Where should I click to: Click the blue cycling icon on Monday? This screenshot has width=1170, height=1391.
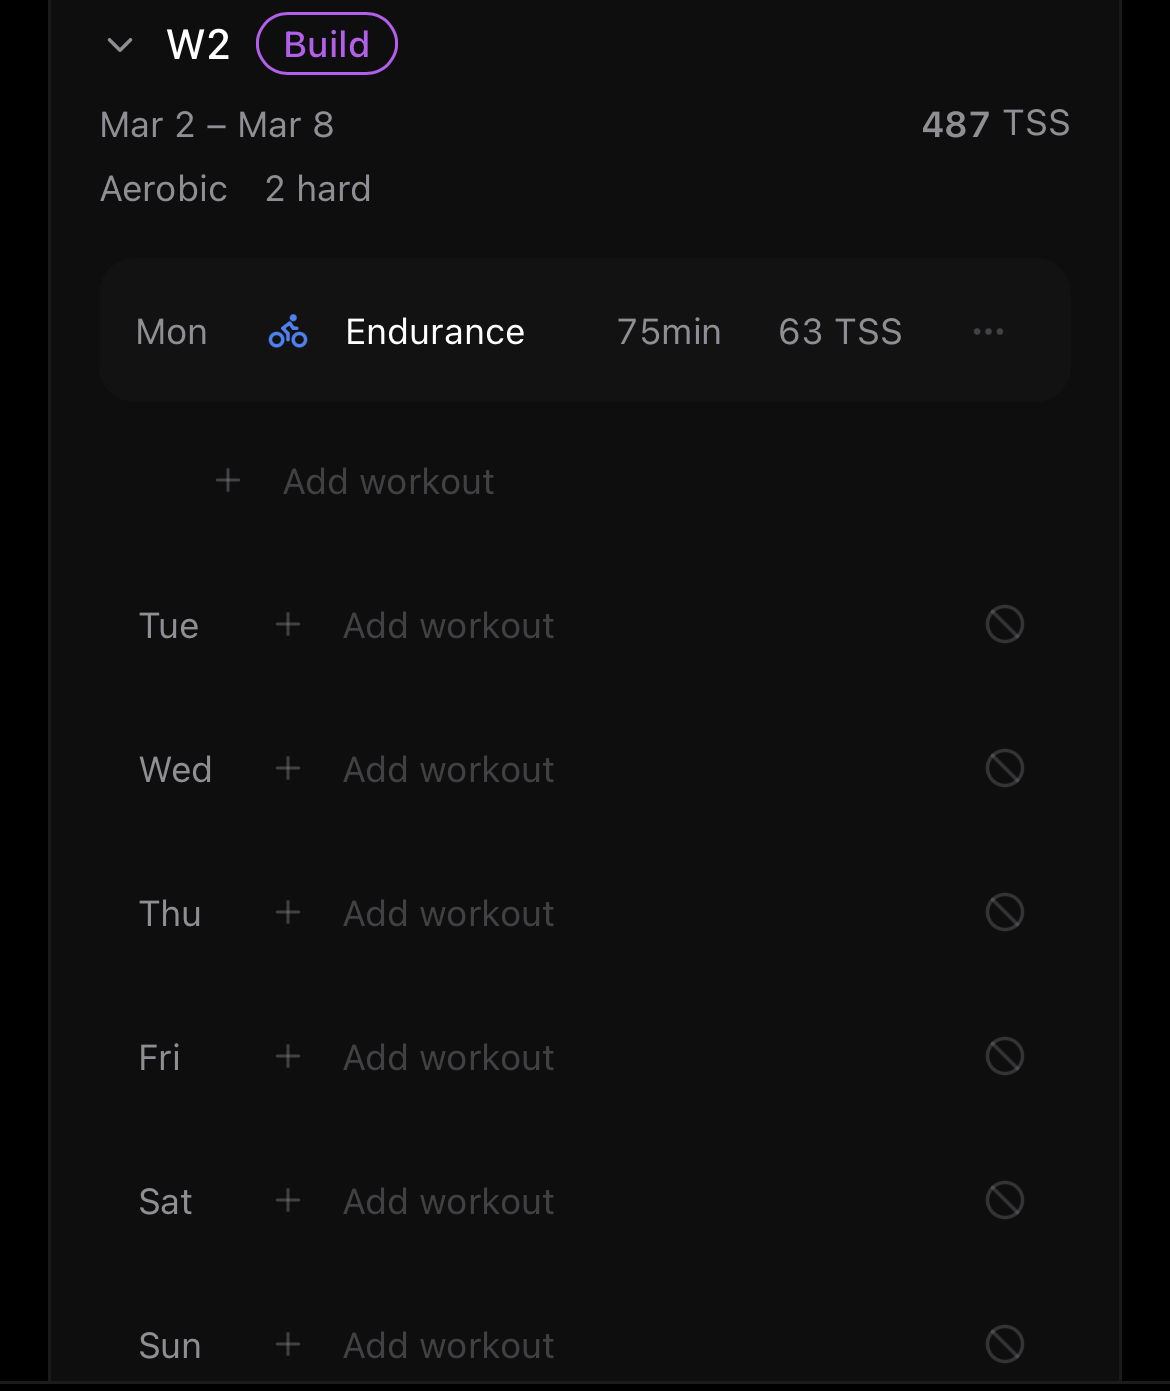click(288, 332)
